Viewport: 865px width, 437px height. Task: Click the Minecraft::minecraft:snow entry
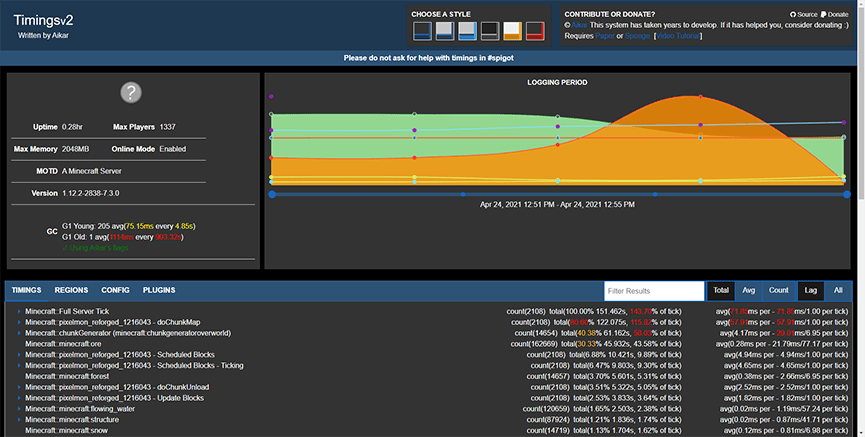(66, 430)
